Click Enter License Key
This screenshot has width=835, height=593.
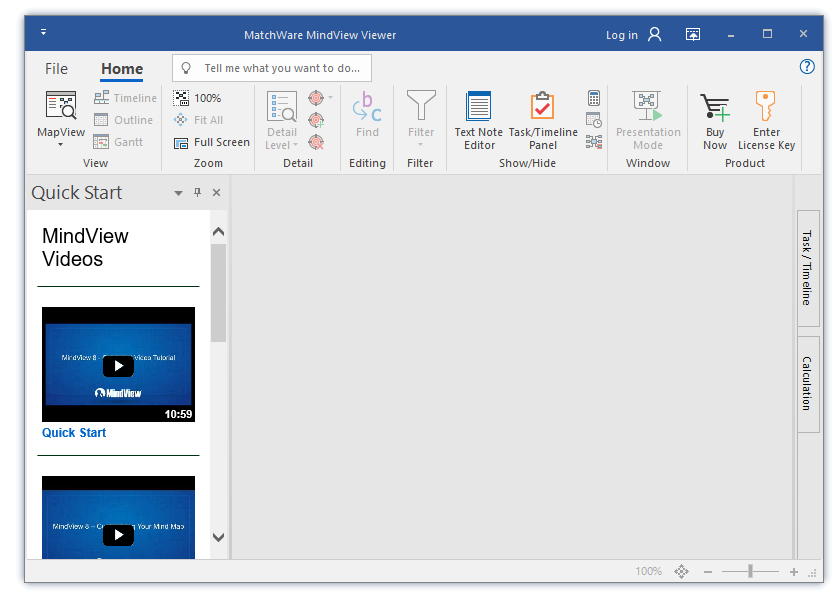pos(766,121)
